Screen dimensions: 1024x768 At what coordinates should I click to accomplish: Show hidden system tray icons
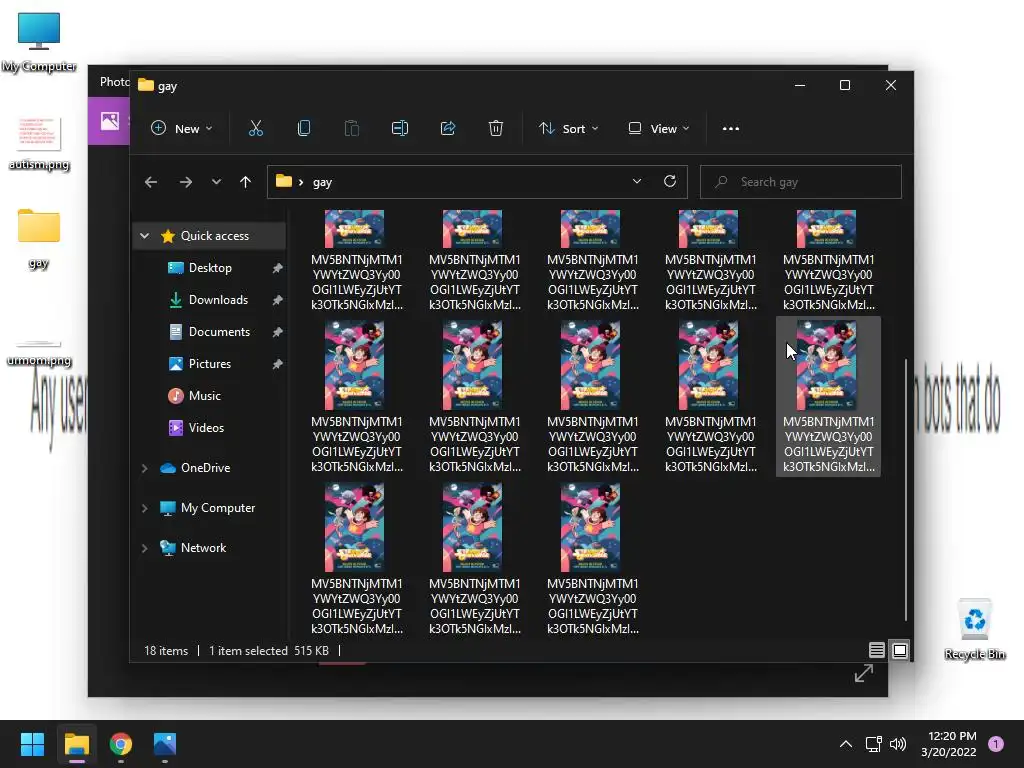(846, 744)
